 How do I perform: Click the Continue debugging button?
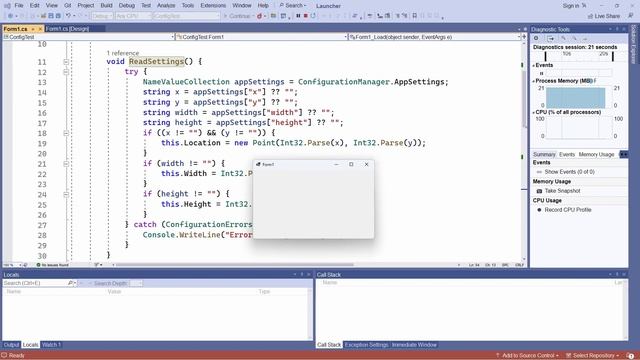click(237, 16)
